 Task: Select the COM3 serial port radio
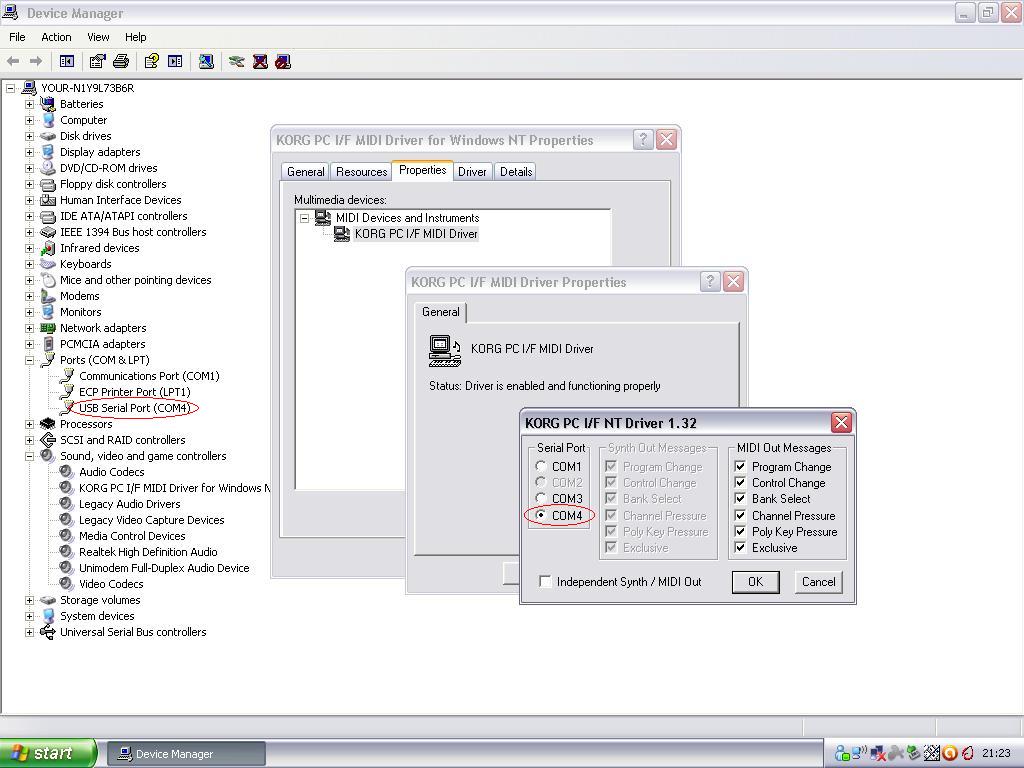point(541,498)
